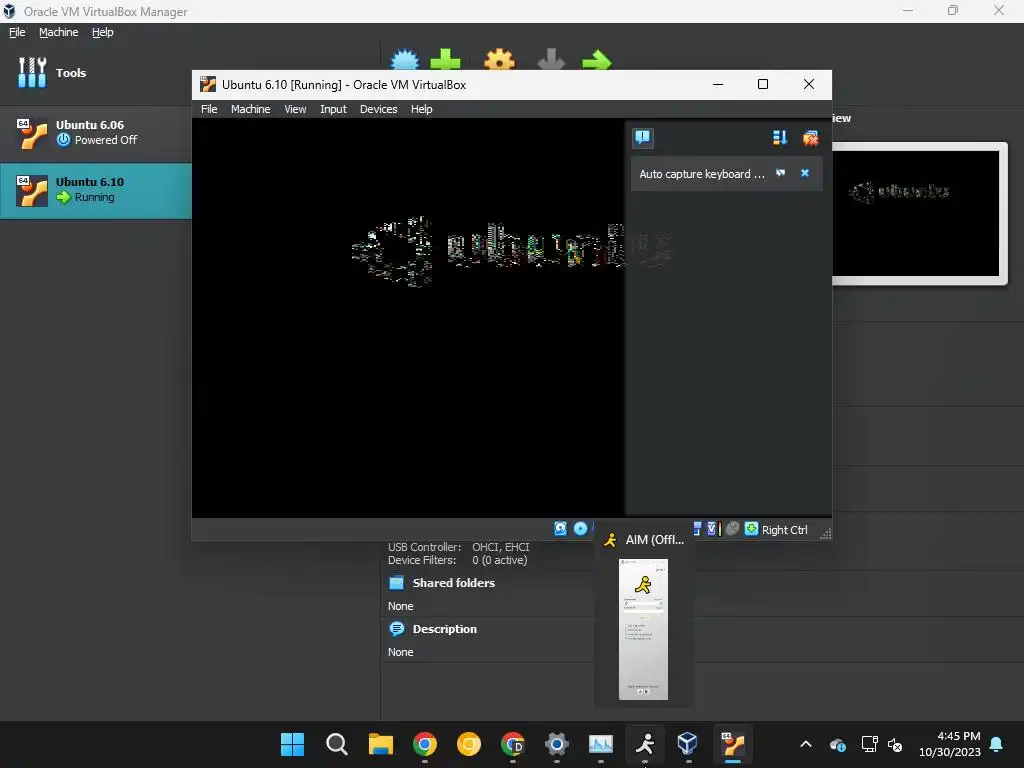
Task: Open Machine menu in the Ubuntu VM window
Action: [250, 109]
